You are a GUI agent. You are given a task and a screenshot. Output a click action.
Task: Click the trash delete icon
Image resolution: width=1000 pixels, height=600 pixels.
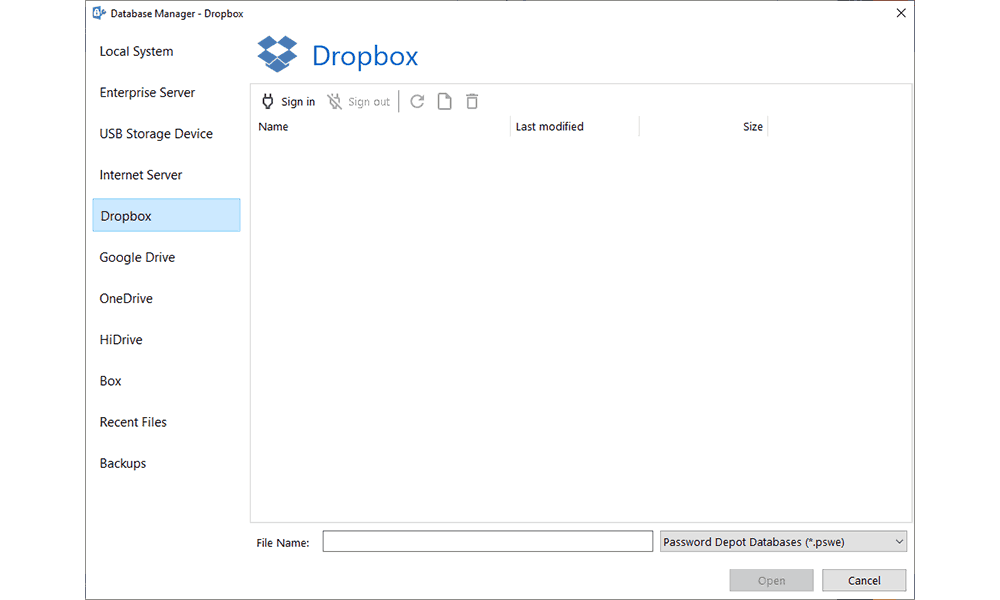point(472,101)
